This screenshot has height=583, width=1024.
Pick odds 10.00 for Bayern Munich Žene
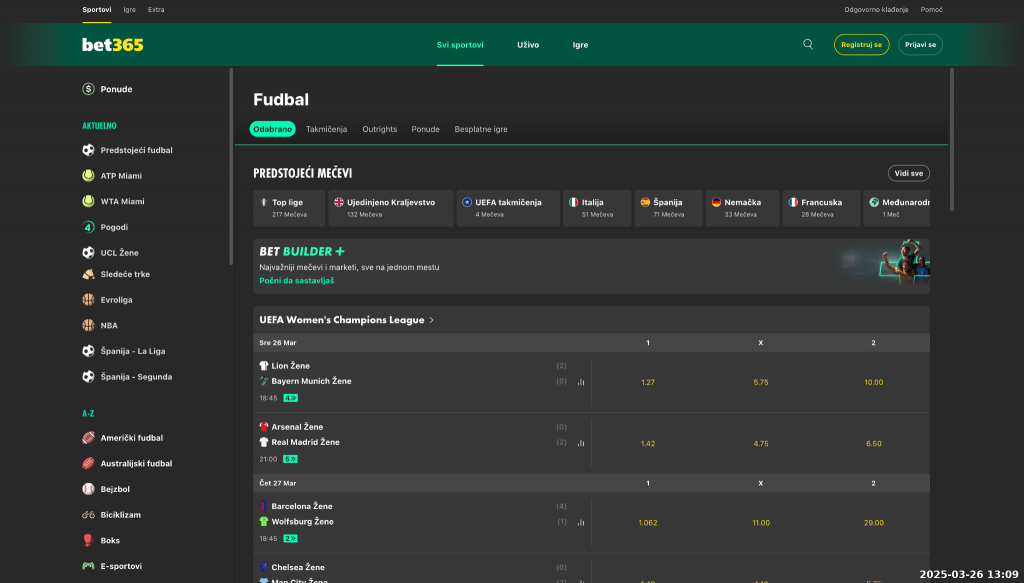click(874, 383)
